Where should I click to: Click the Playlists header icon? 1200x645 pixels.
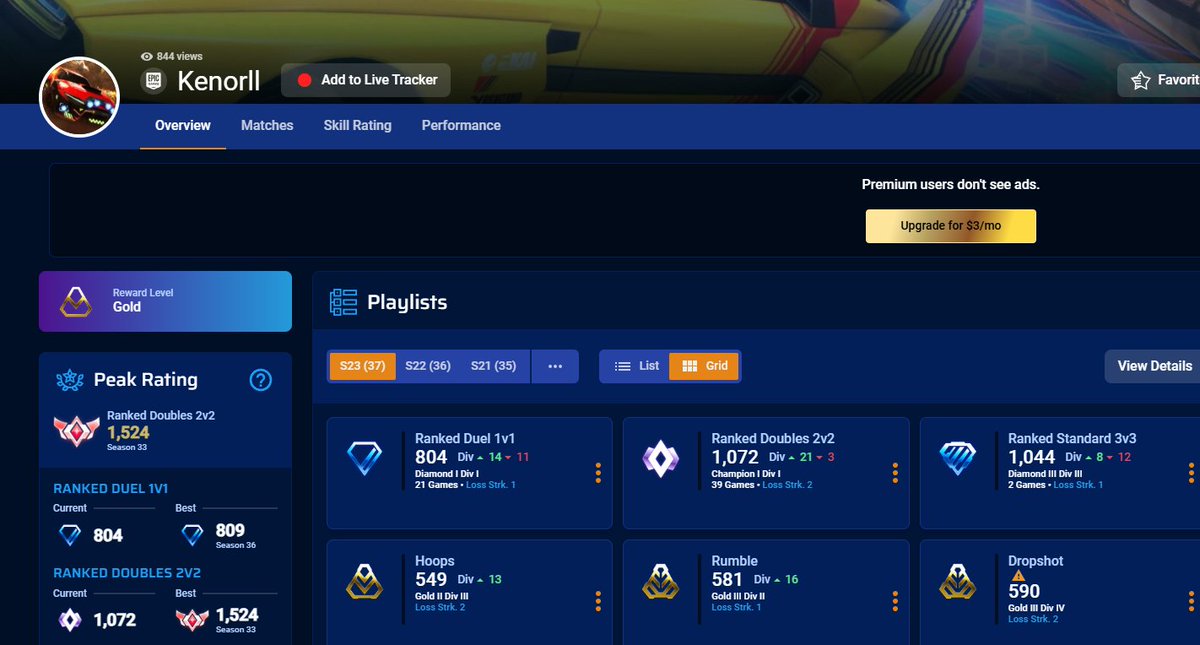(344, 302)
